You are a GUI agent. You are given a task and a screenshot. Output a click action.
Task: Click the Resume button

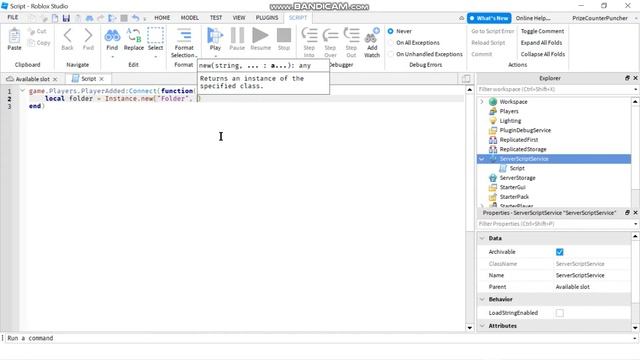260,36
